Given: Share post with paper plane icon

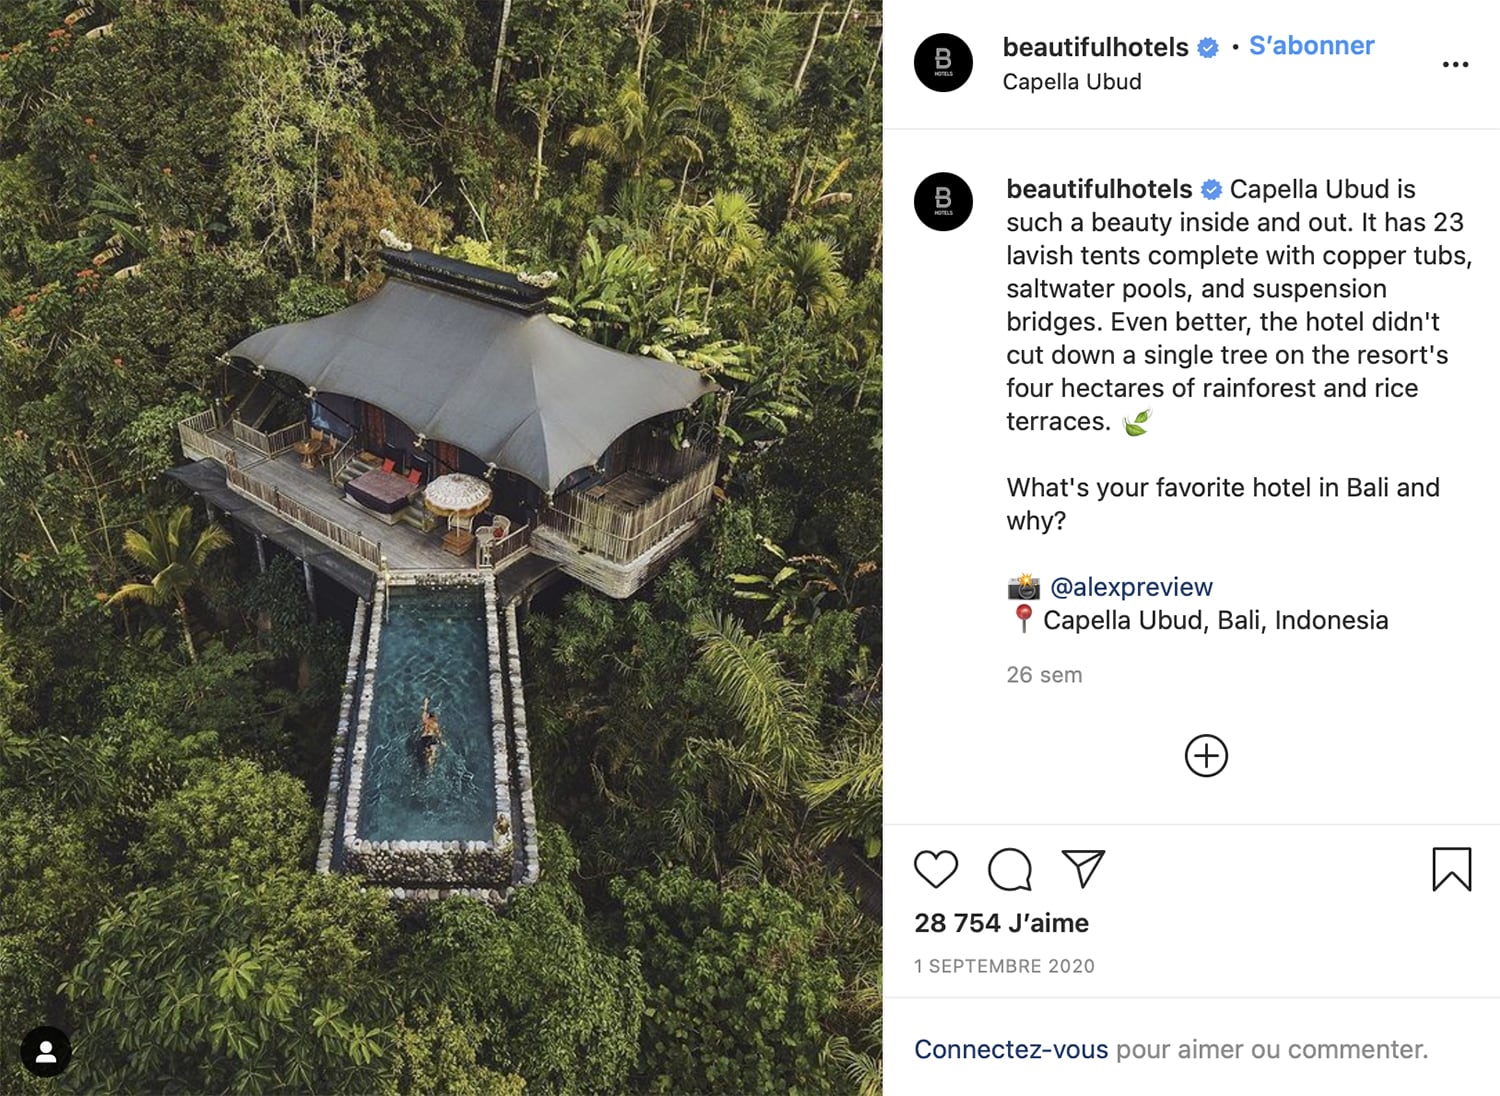Looking at the screenshot, I should tap(1083, 868).
